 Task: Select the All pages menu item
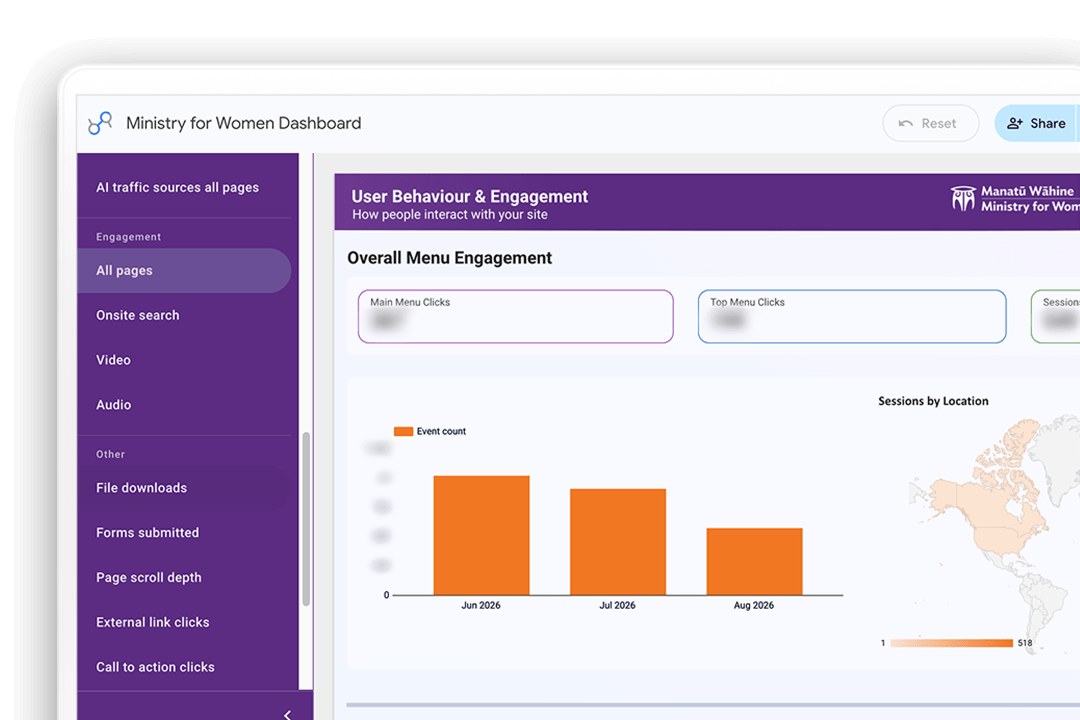pyautogui.click(x=184, y=271)
